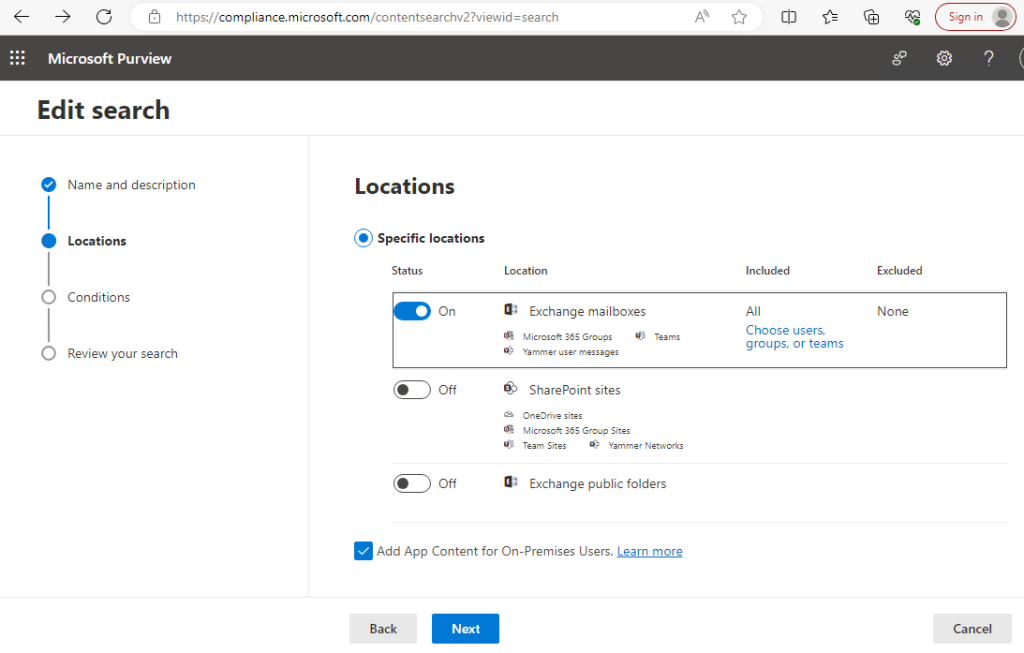Cancel the search edit
This screenshot has width=1024, height=653.
(x=972, y=629)
